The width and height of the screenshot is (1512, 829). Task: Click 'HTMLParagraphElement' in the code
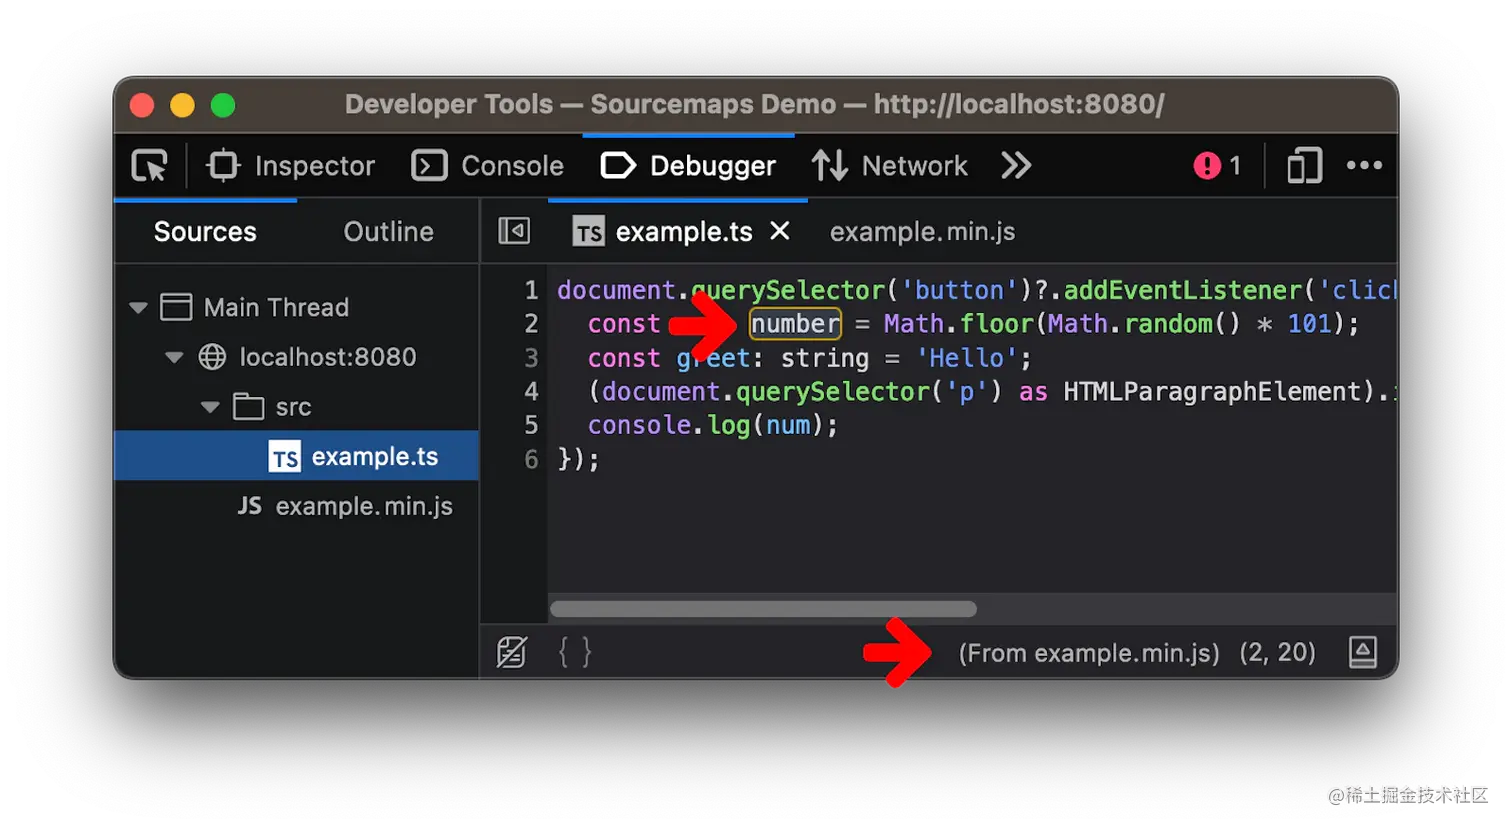click(1213, 391)
